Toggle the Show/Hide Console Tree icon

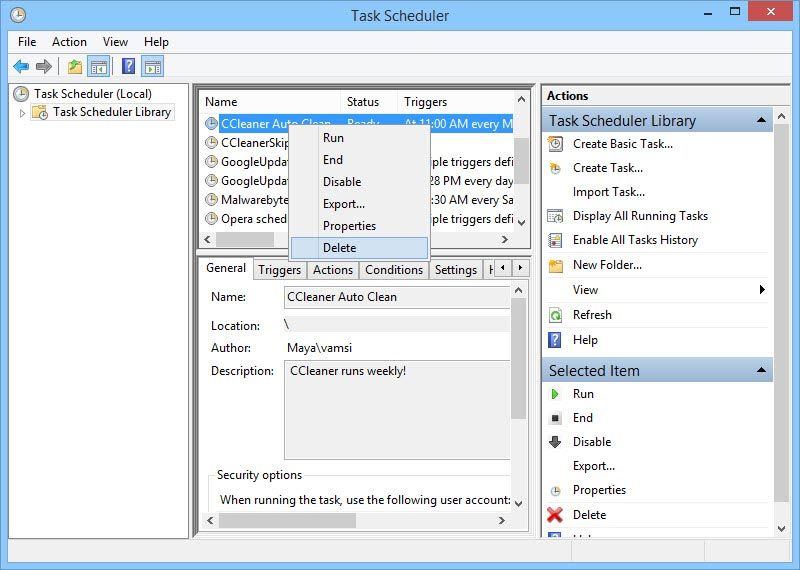[x=98, y=66]
